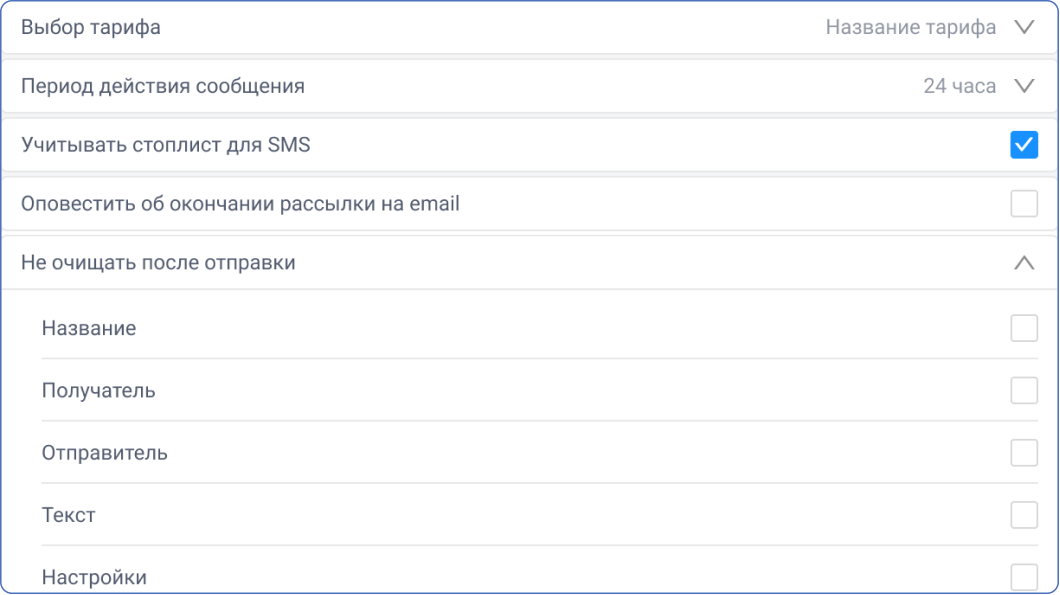1060x595 pixels.
Task: Click the 'Учитывать стоплист для SMS' label
Action: point(166,145)
